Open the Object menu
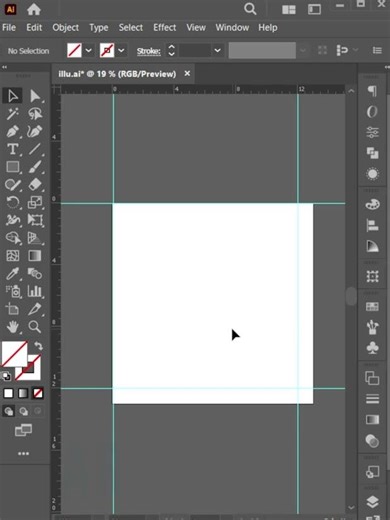Screen dimensions: 390x520 pos(65,27)
